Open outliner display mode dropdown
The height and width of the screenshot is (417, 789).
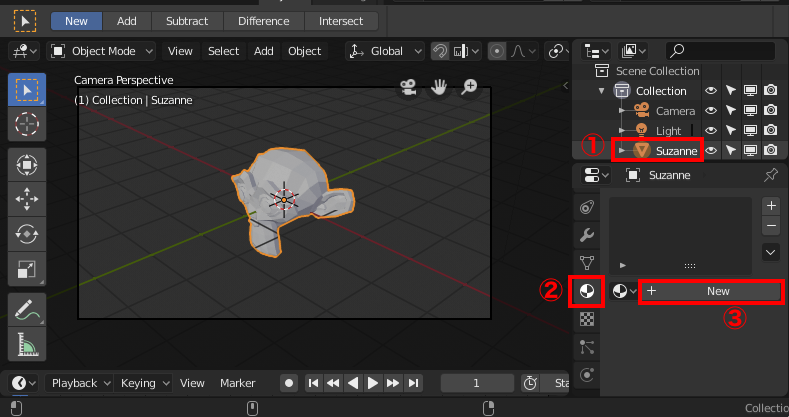coord(634,51)
